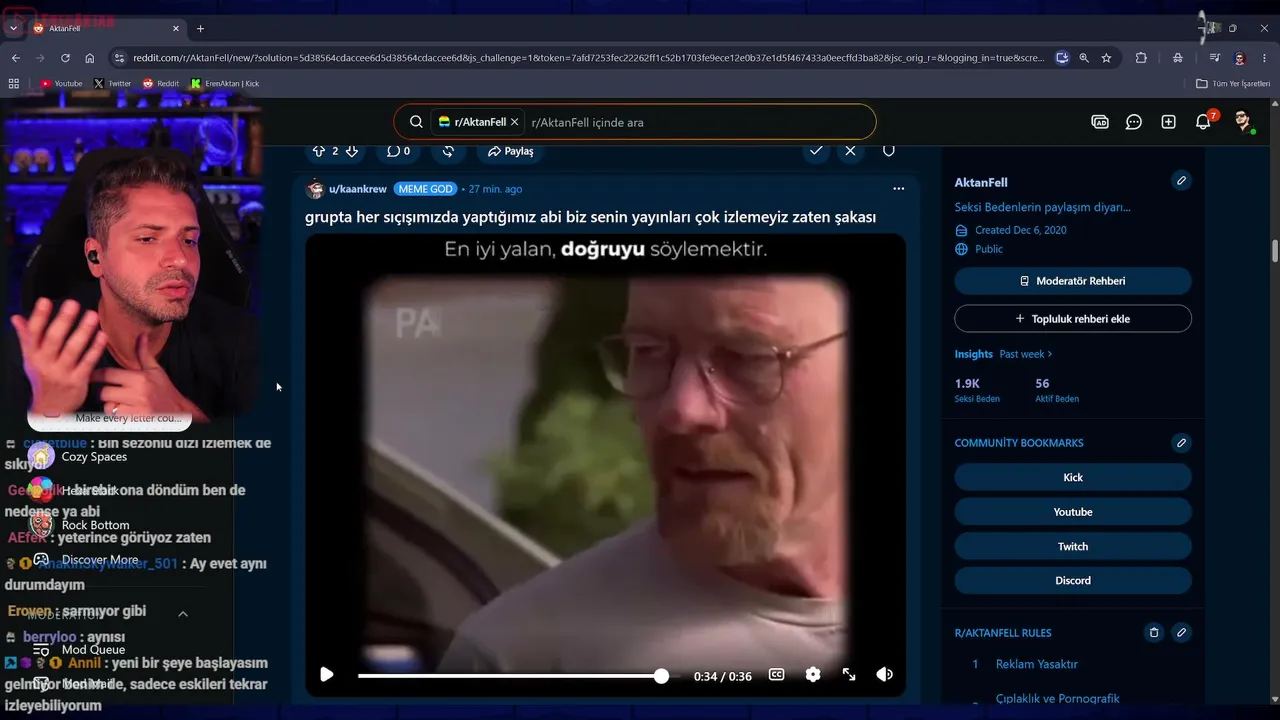Image resolution: width=1280 pixels, height=720 pixels.
Task: Play the Breaking Bad meme video
Action: click(326, 675)
